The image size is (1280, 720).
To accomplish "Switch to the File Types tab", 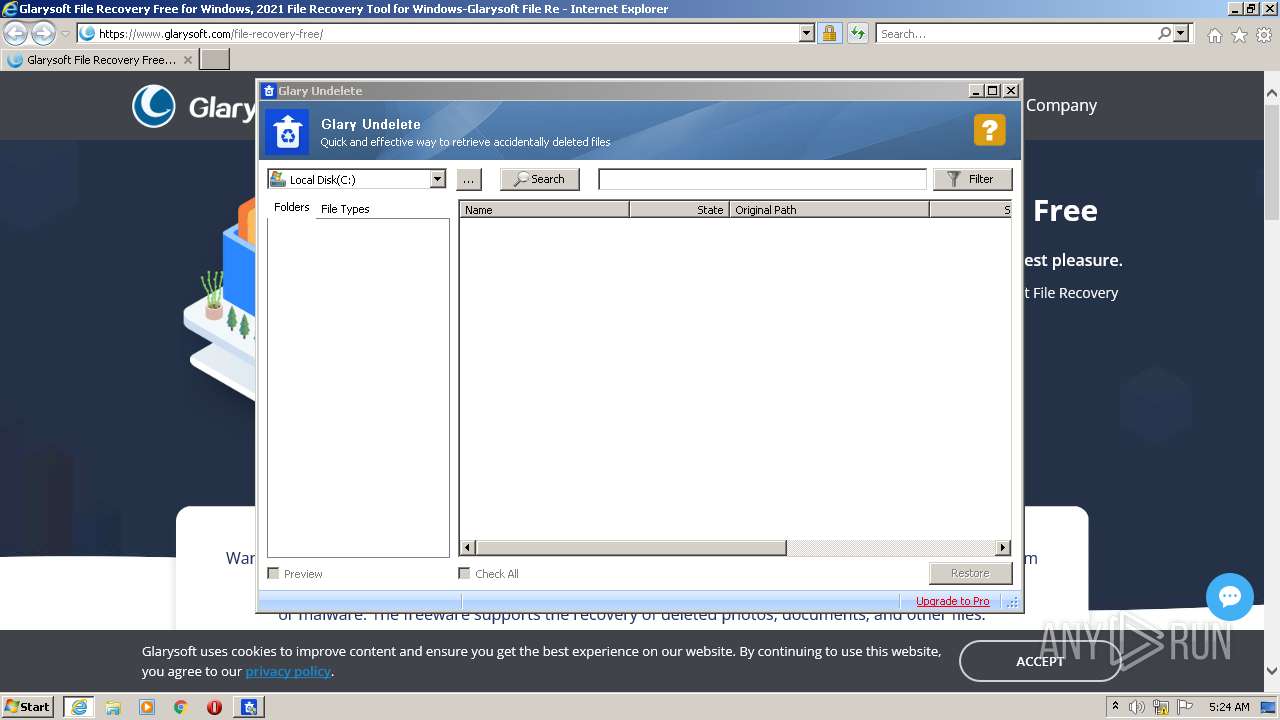I will (x=345, y=209).
